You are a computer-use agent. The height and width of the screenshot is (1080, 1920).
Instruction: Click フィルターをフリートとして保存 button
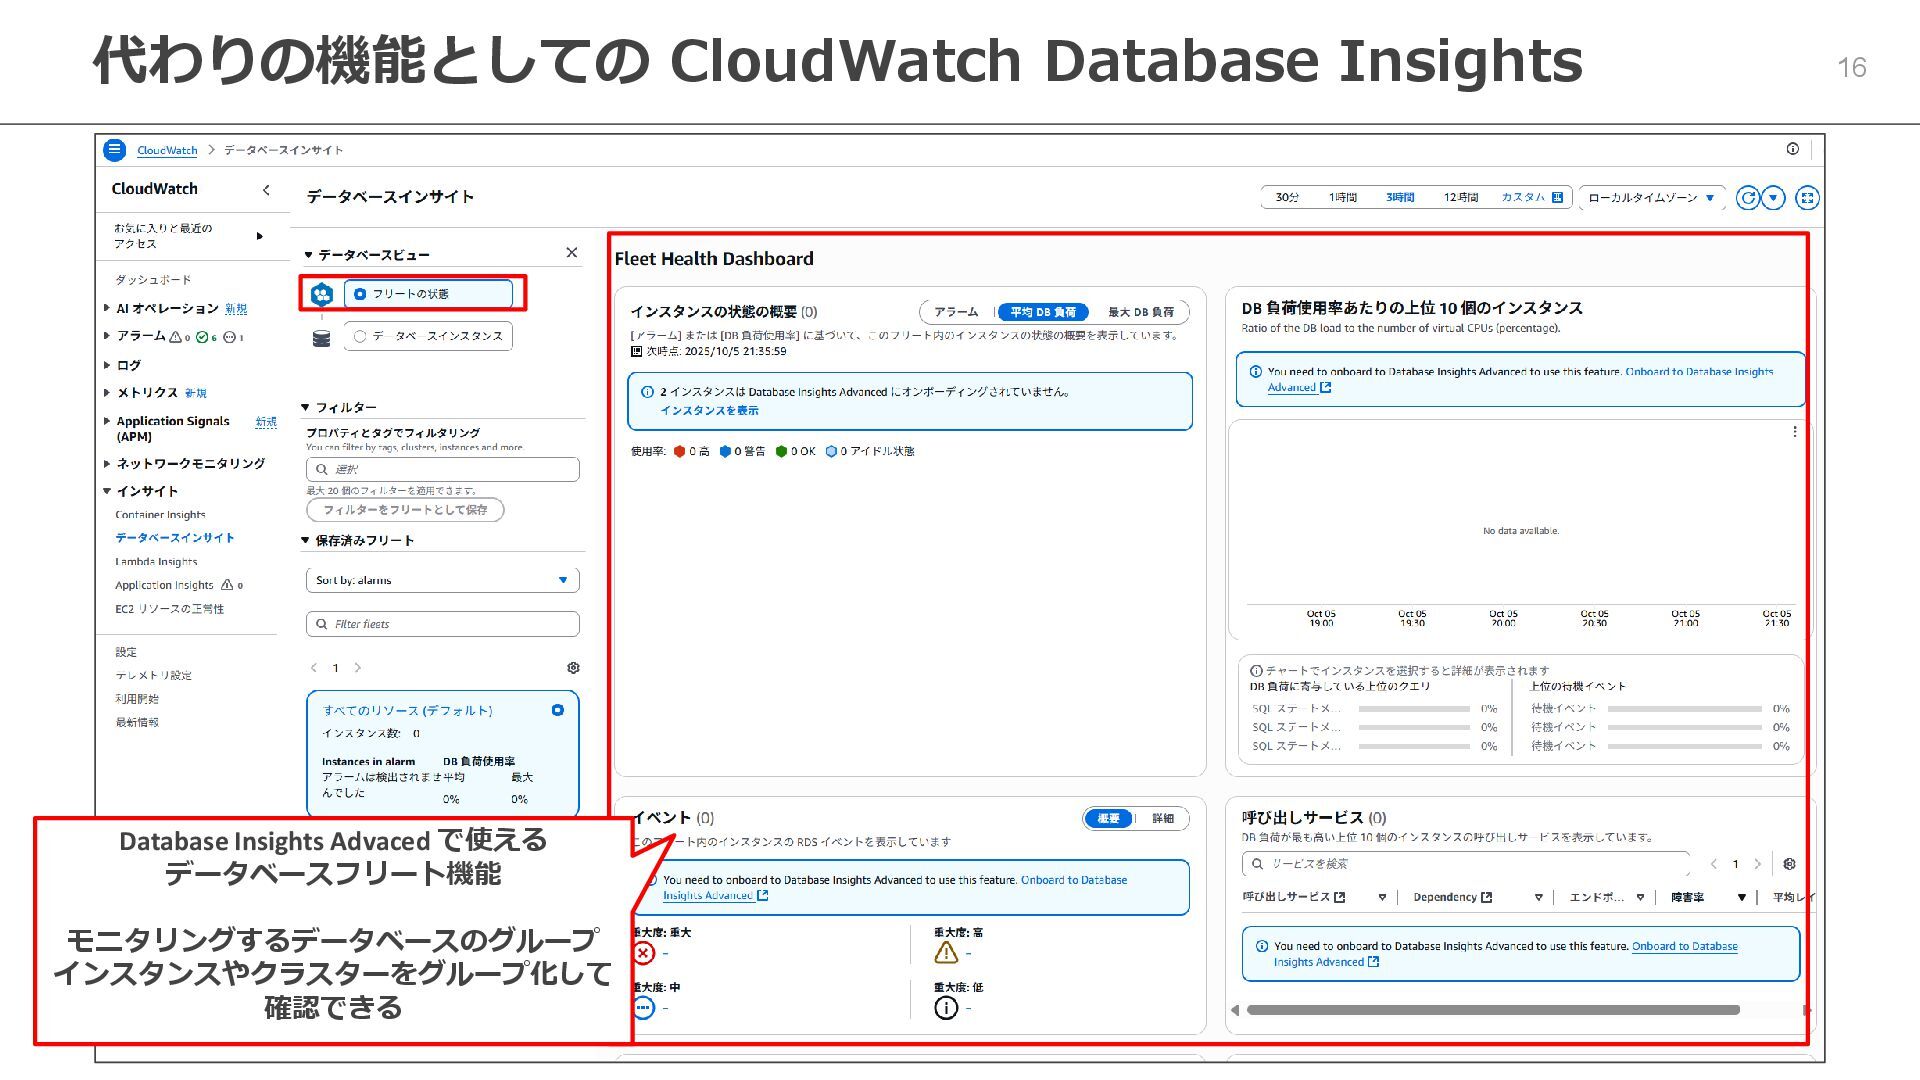[x=405, y=510]
